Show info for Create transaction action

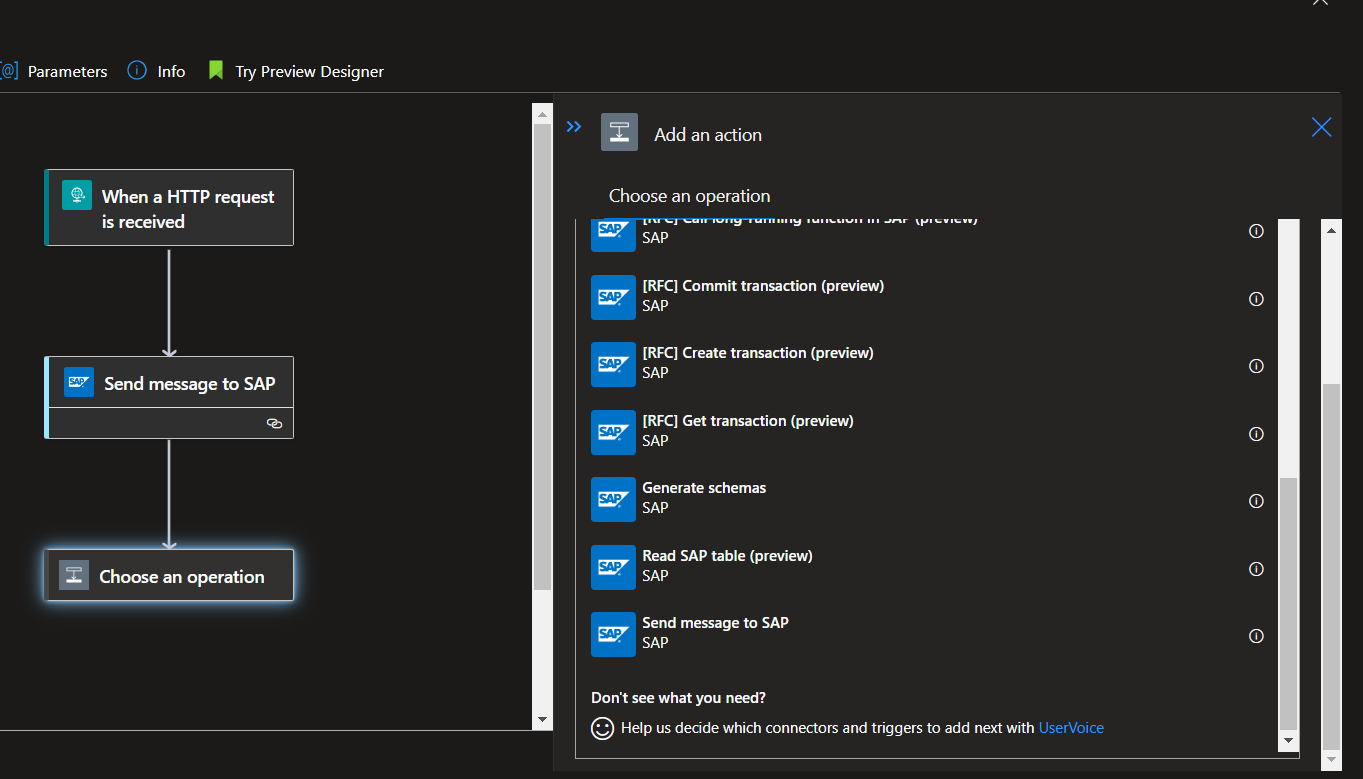pyautogui.click(x=1257, y=366)
